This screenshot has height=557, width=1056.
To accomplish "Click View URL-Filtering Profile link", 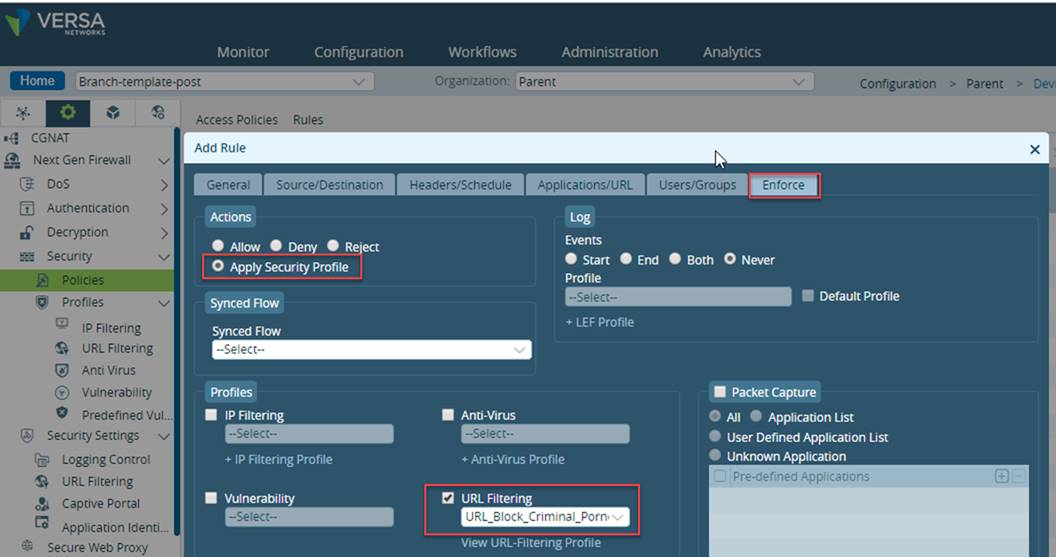I will click(x=531, y=542).
